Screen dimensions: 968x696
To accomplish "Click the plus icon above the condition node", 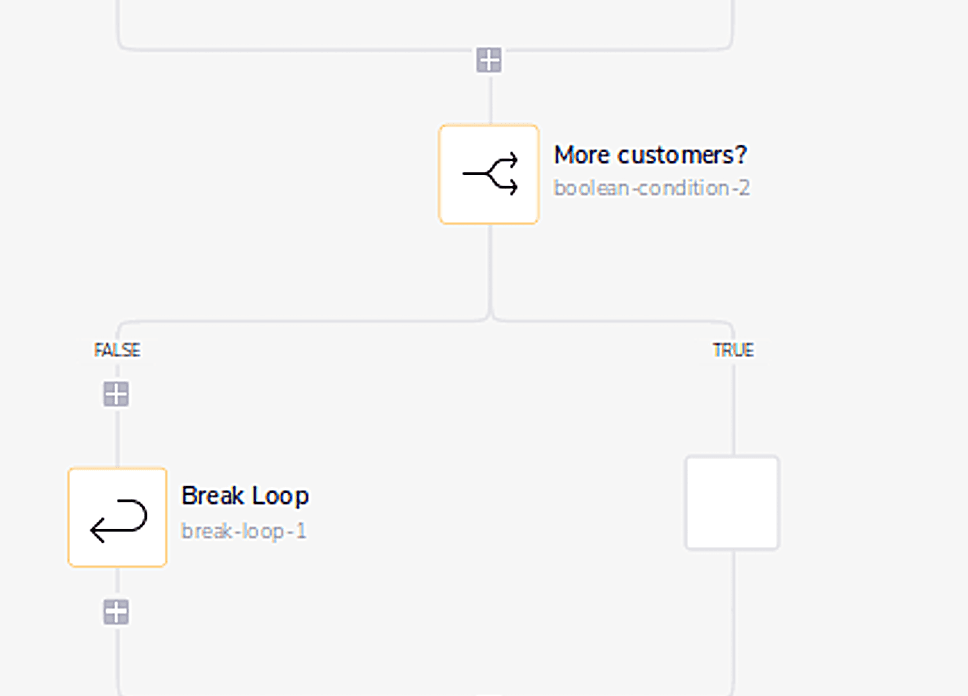I will click(489, 59).
